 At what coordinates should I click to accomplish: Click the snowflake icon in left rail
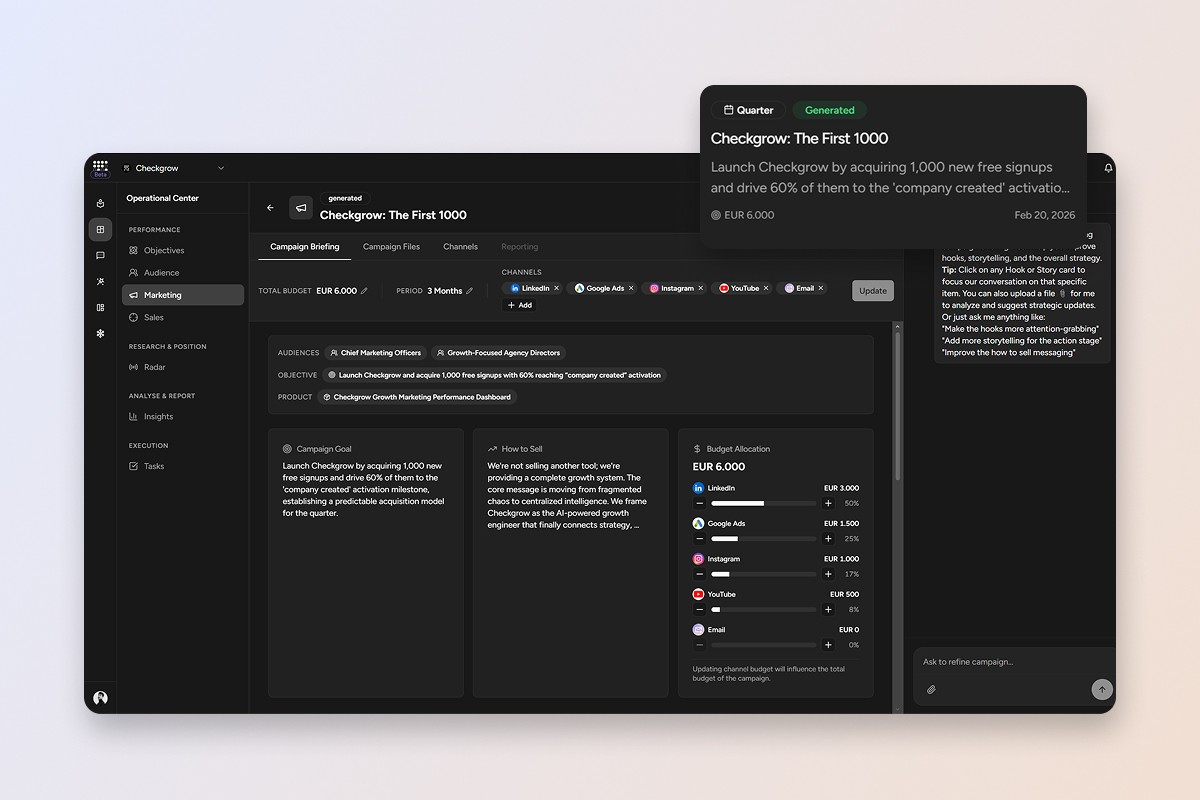pyautogui.click(x=100, y=334)
